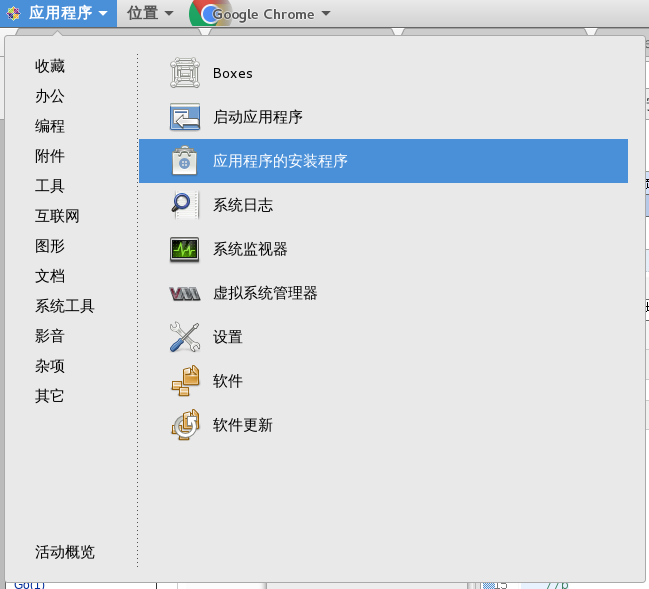
Task: Click the 虚拟系统管理器 VM icon
Action: [185, 293]
